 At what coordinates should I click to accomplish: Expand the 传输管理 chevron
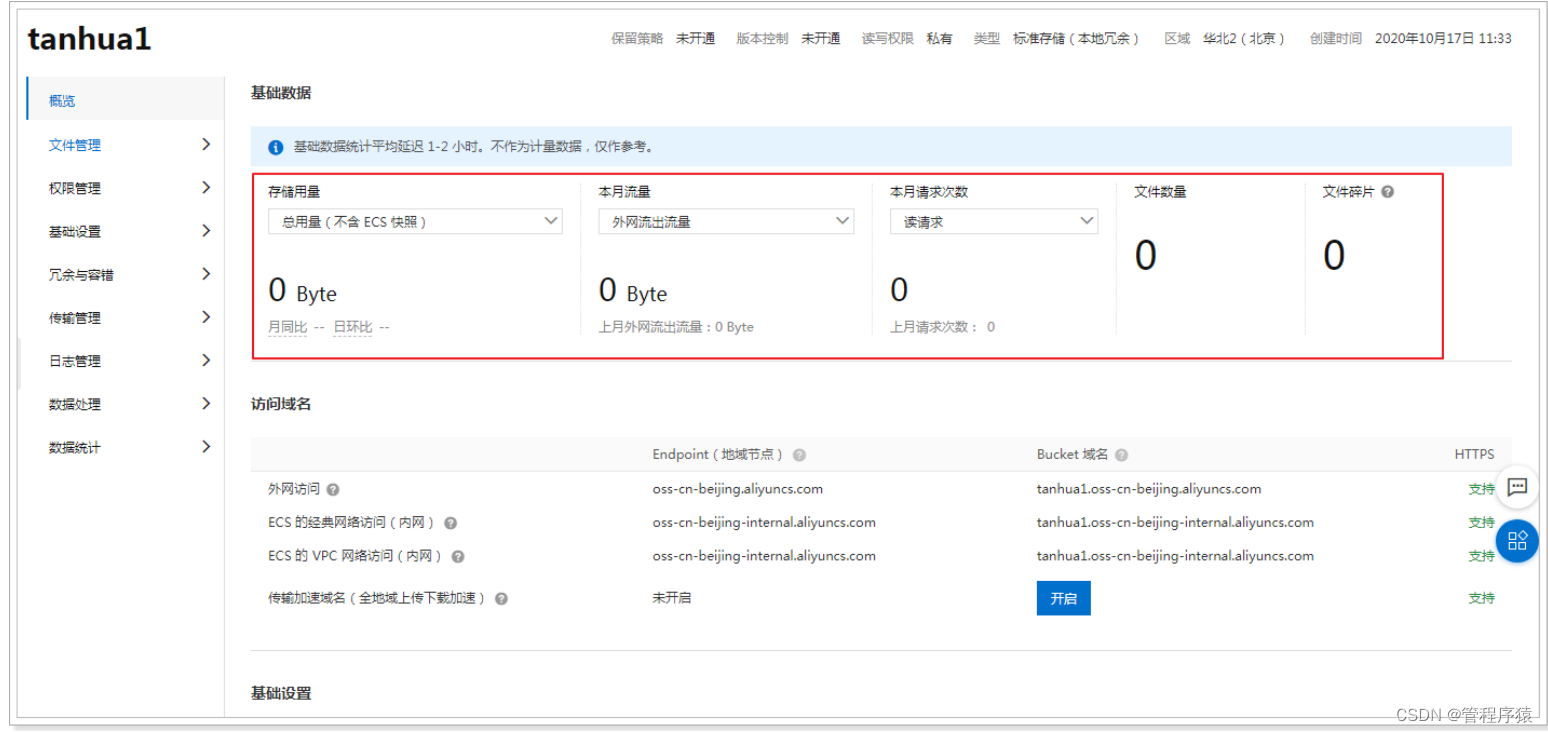pyautogui.click(x=206, y=316)
